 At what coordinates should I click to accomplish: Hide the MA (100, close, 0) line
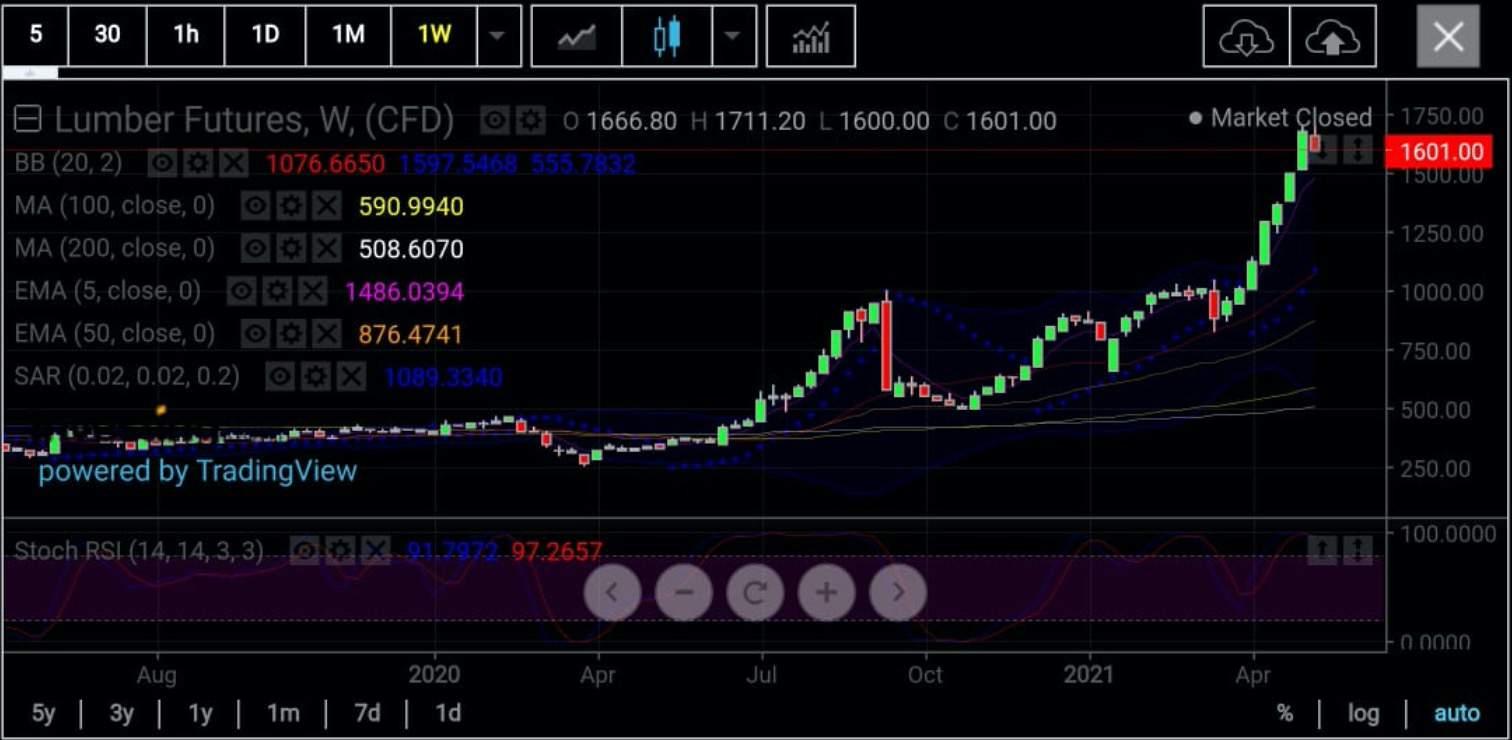tap(255, 206)
